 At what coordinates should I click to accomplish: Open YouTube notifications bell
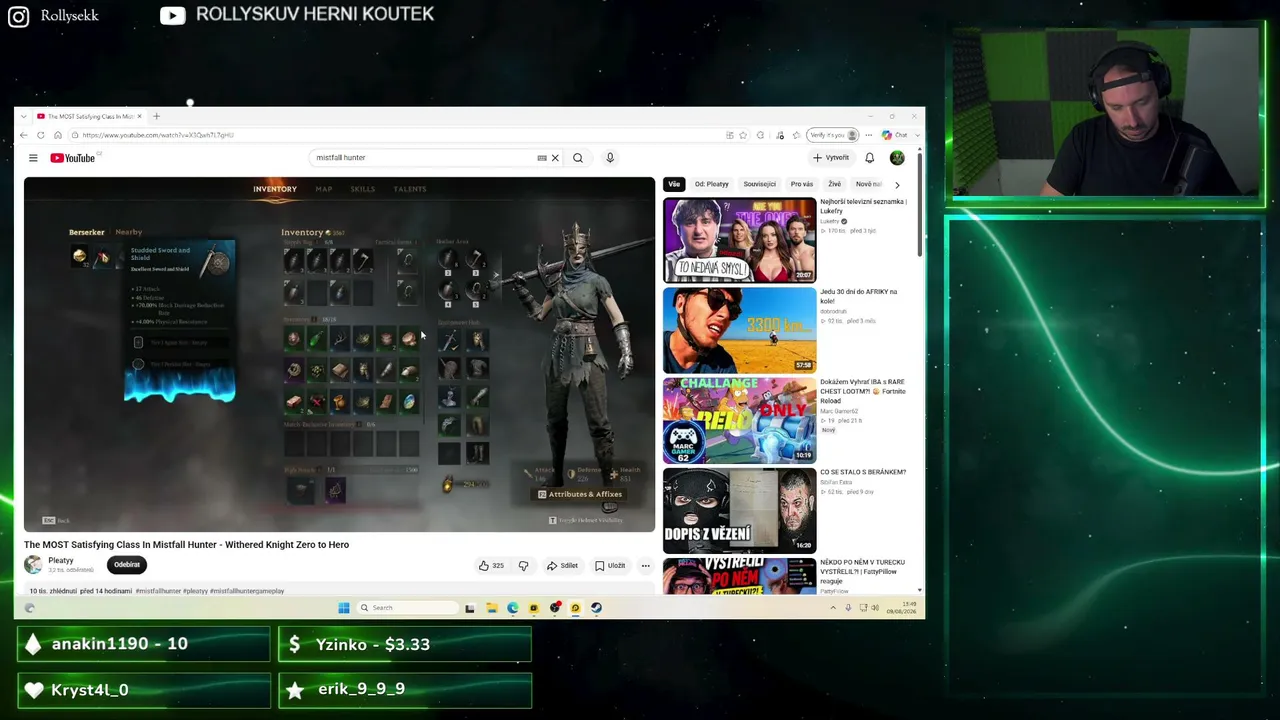[x=869, y=158]
